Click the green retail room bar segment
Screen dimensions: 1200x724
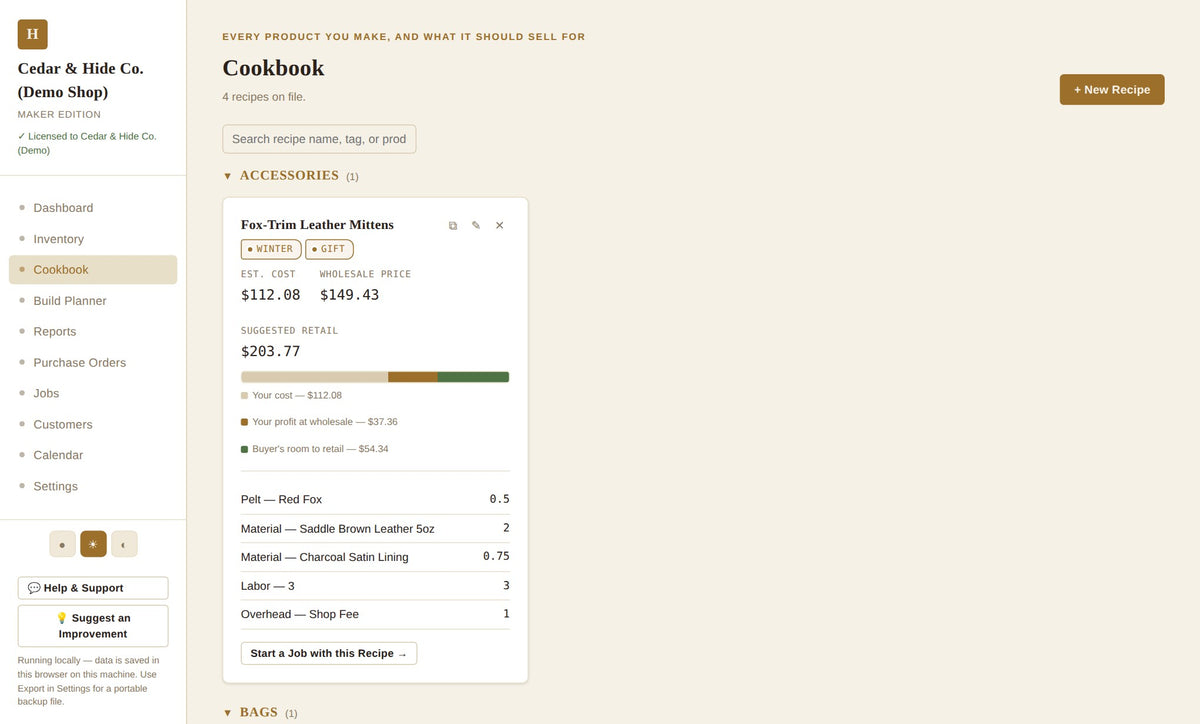click(x=473, y=377)
